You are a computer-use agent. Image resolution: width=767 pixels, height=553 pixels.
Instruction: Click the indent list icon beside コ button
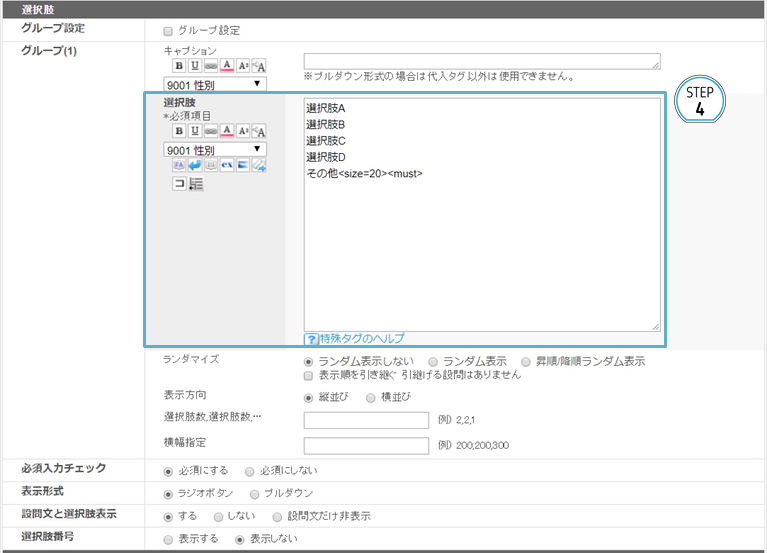[x=196, y=184]
